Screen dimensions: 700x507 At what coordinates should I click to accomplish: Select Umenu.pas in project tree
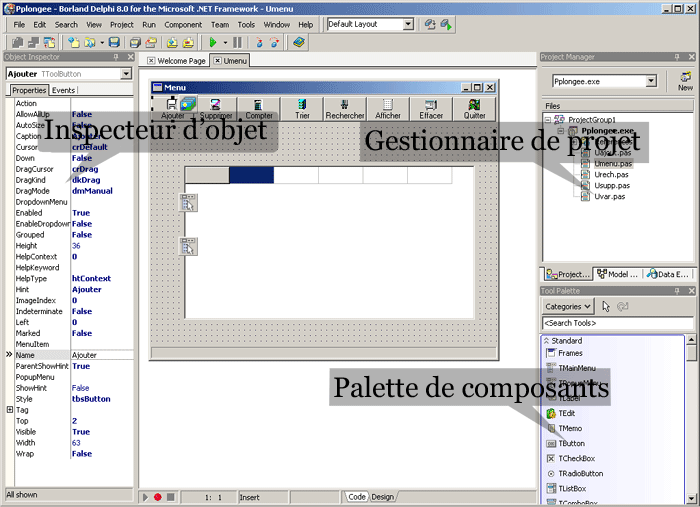[613, 163]
